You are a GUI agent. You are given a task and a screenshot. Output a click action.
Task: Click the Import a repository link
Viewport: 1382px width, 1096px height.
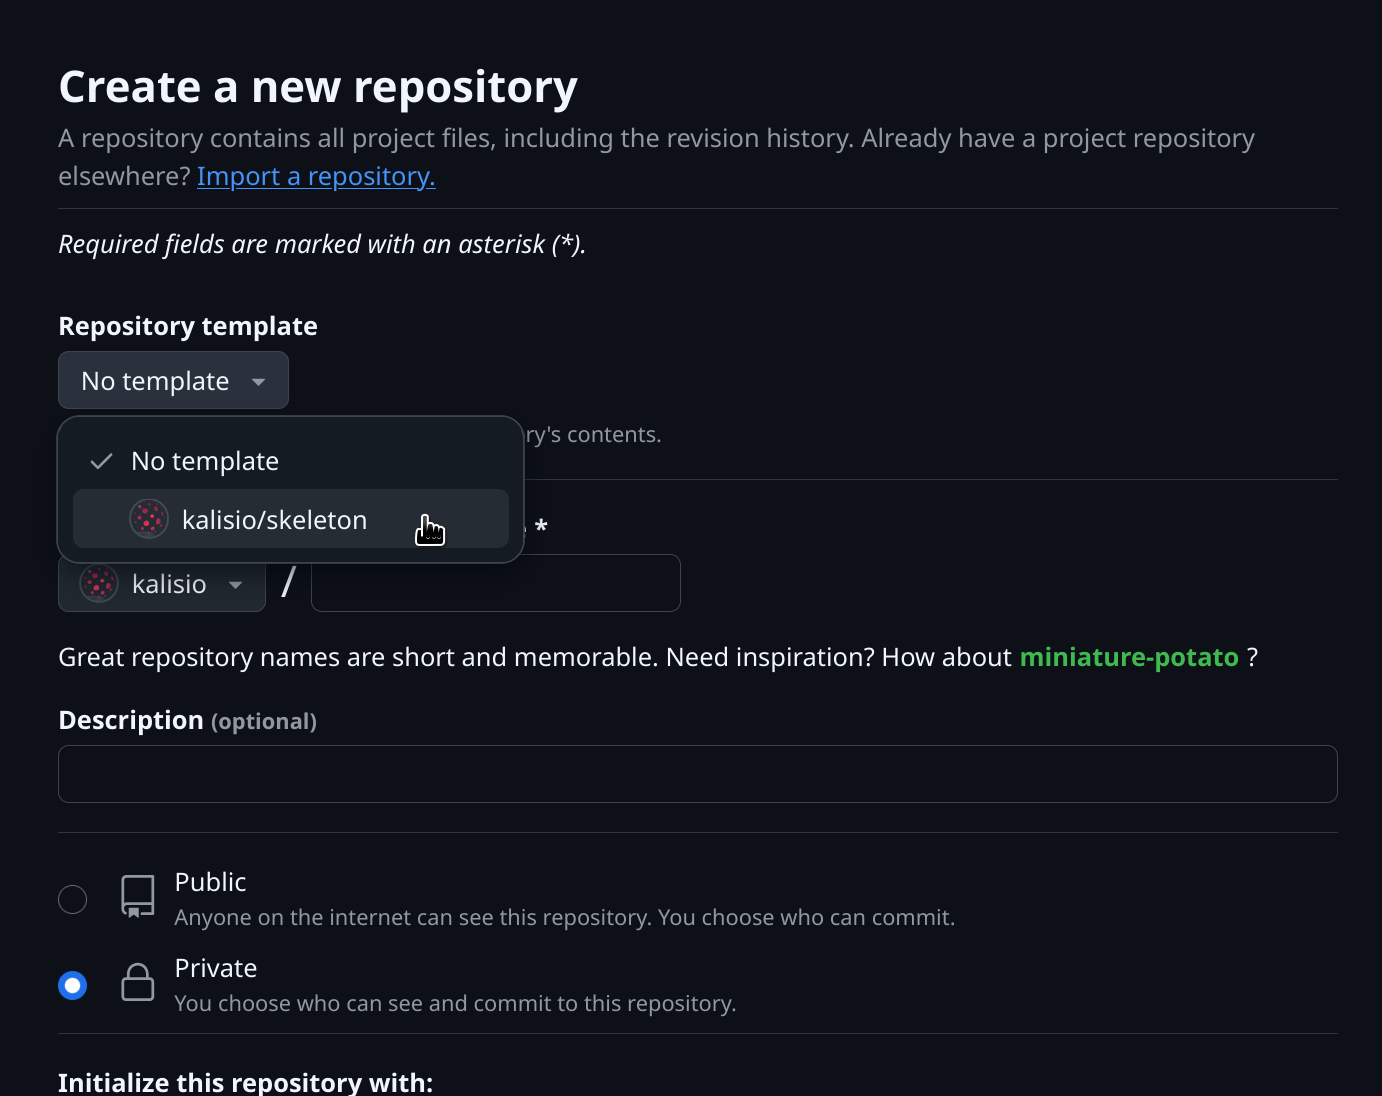(x=315, y=176)
